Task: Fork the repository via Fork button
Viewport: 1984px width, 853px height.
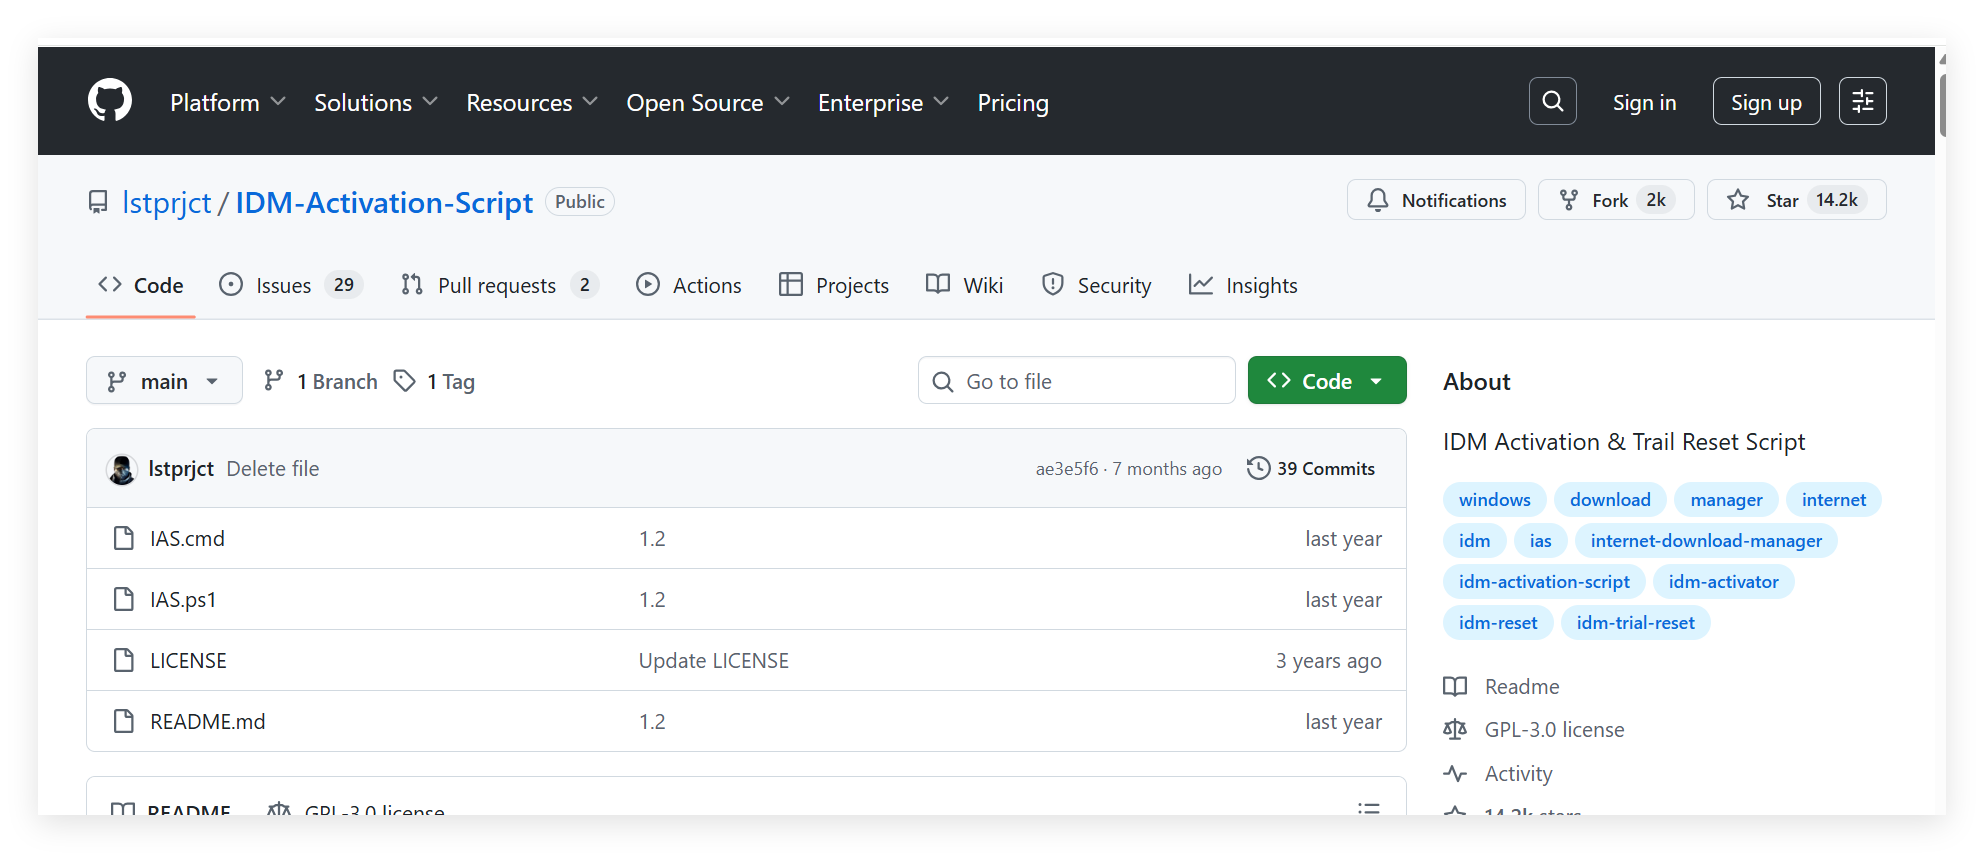Action: tap(1610, 200)
